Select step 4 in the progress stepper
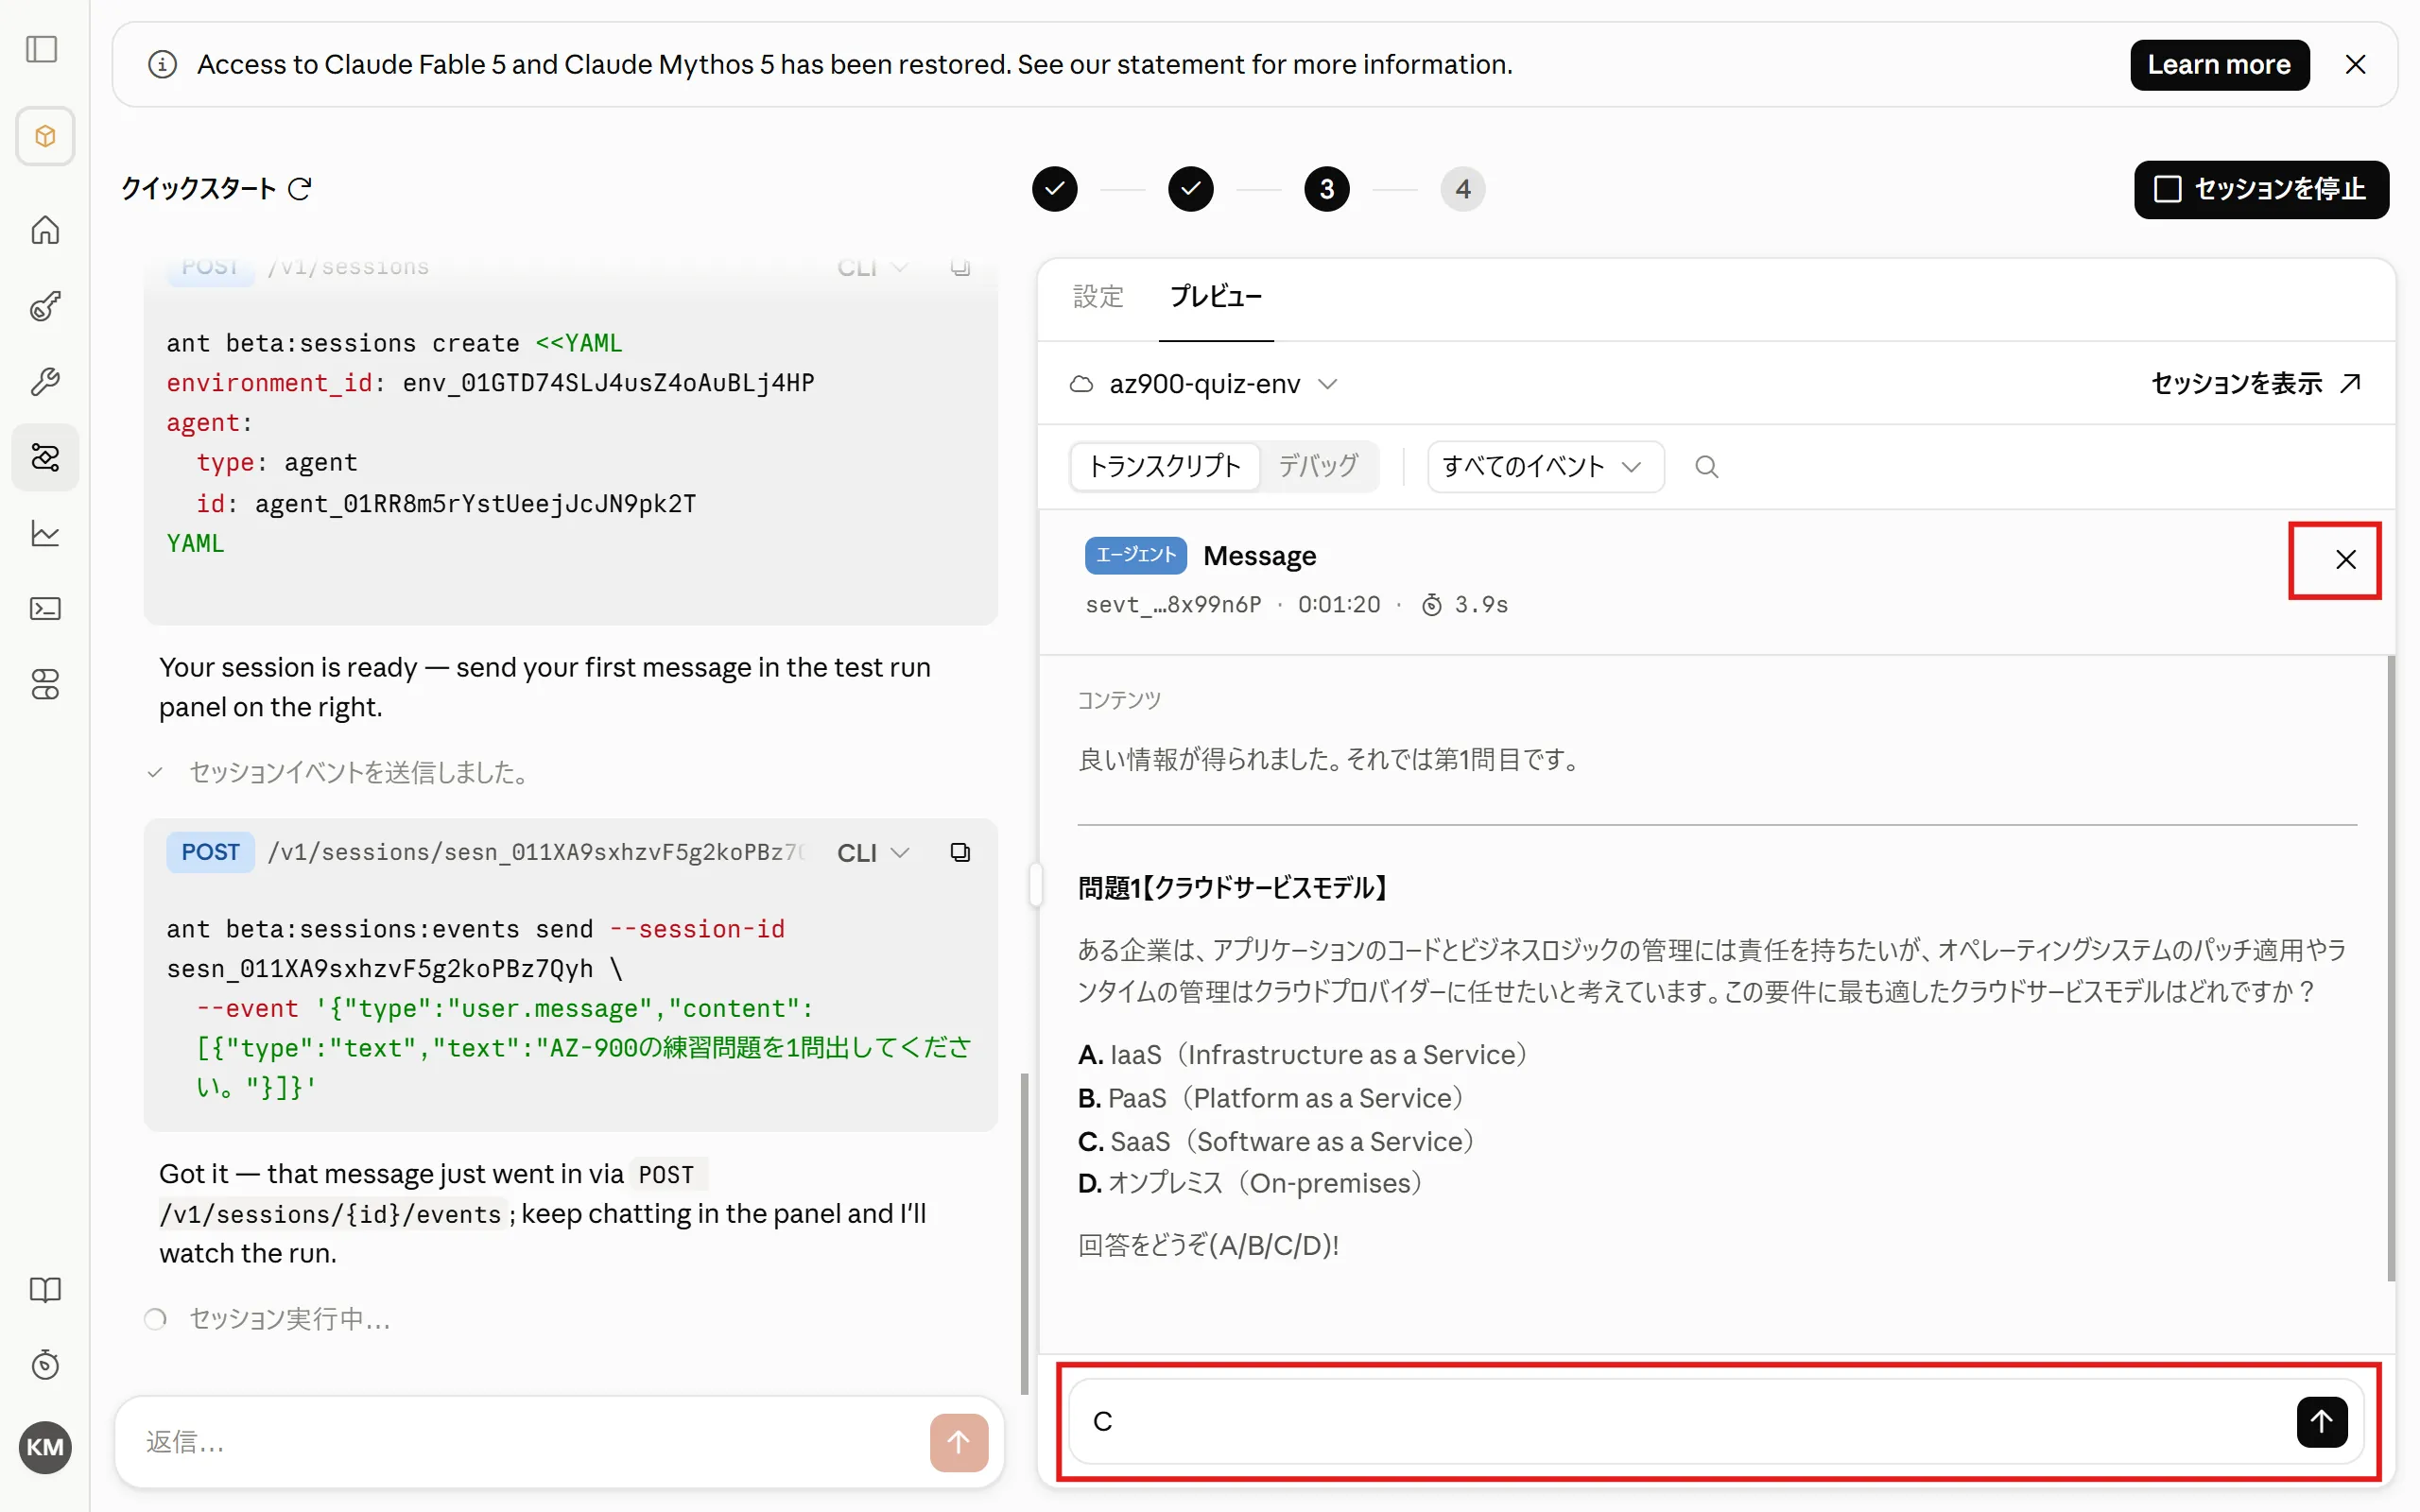 (x=1462, y=189)
